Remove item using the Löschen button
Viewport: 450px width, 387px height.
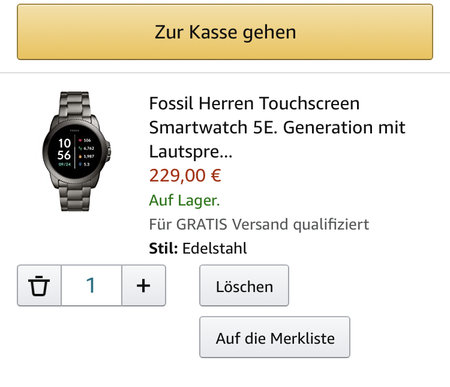[244, 286]
